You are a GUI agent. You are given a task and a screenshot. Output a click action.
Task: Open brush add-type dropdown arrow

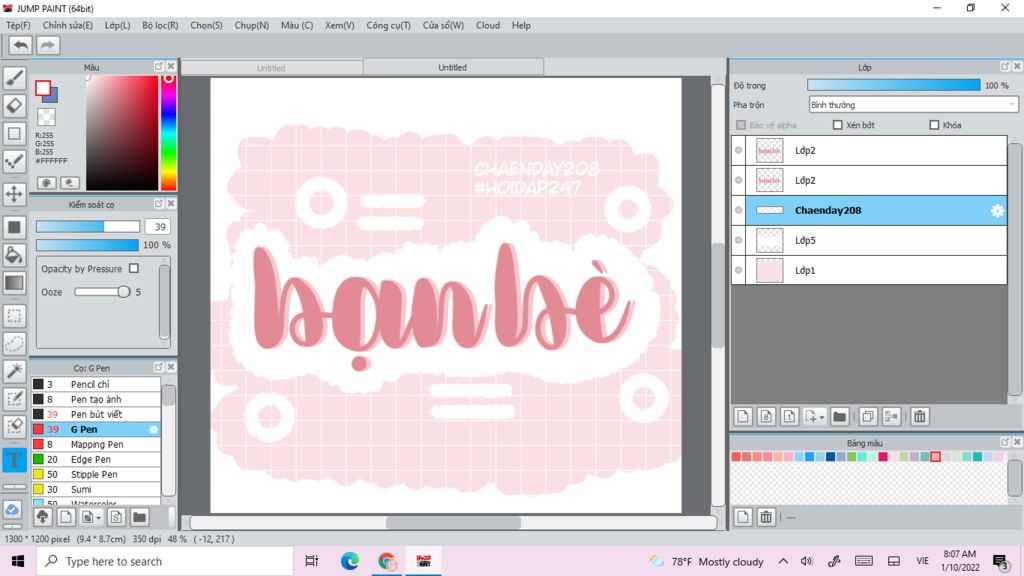pyautogui.click(x=98, y=518)
